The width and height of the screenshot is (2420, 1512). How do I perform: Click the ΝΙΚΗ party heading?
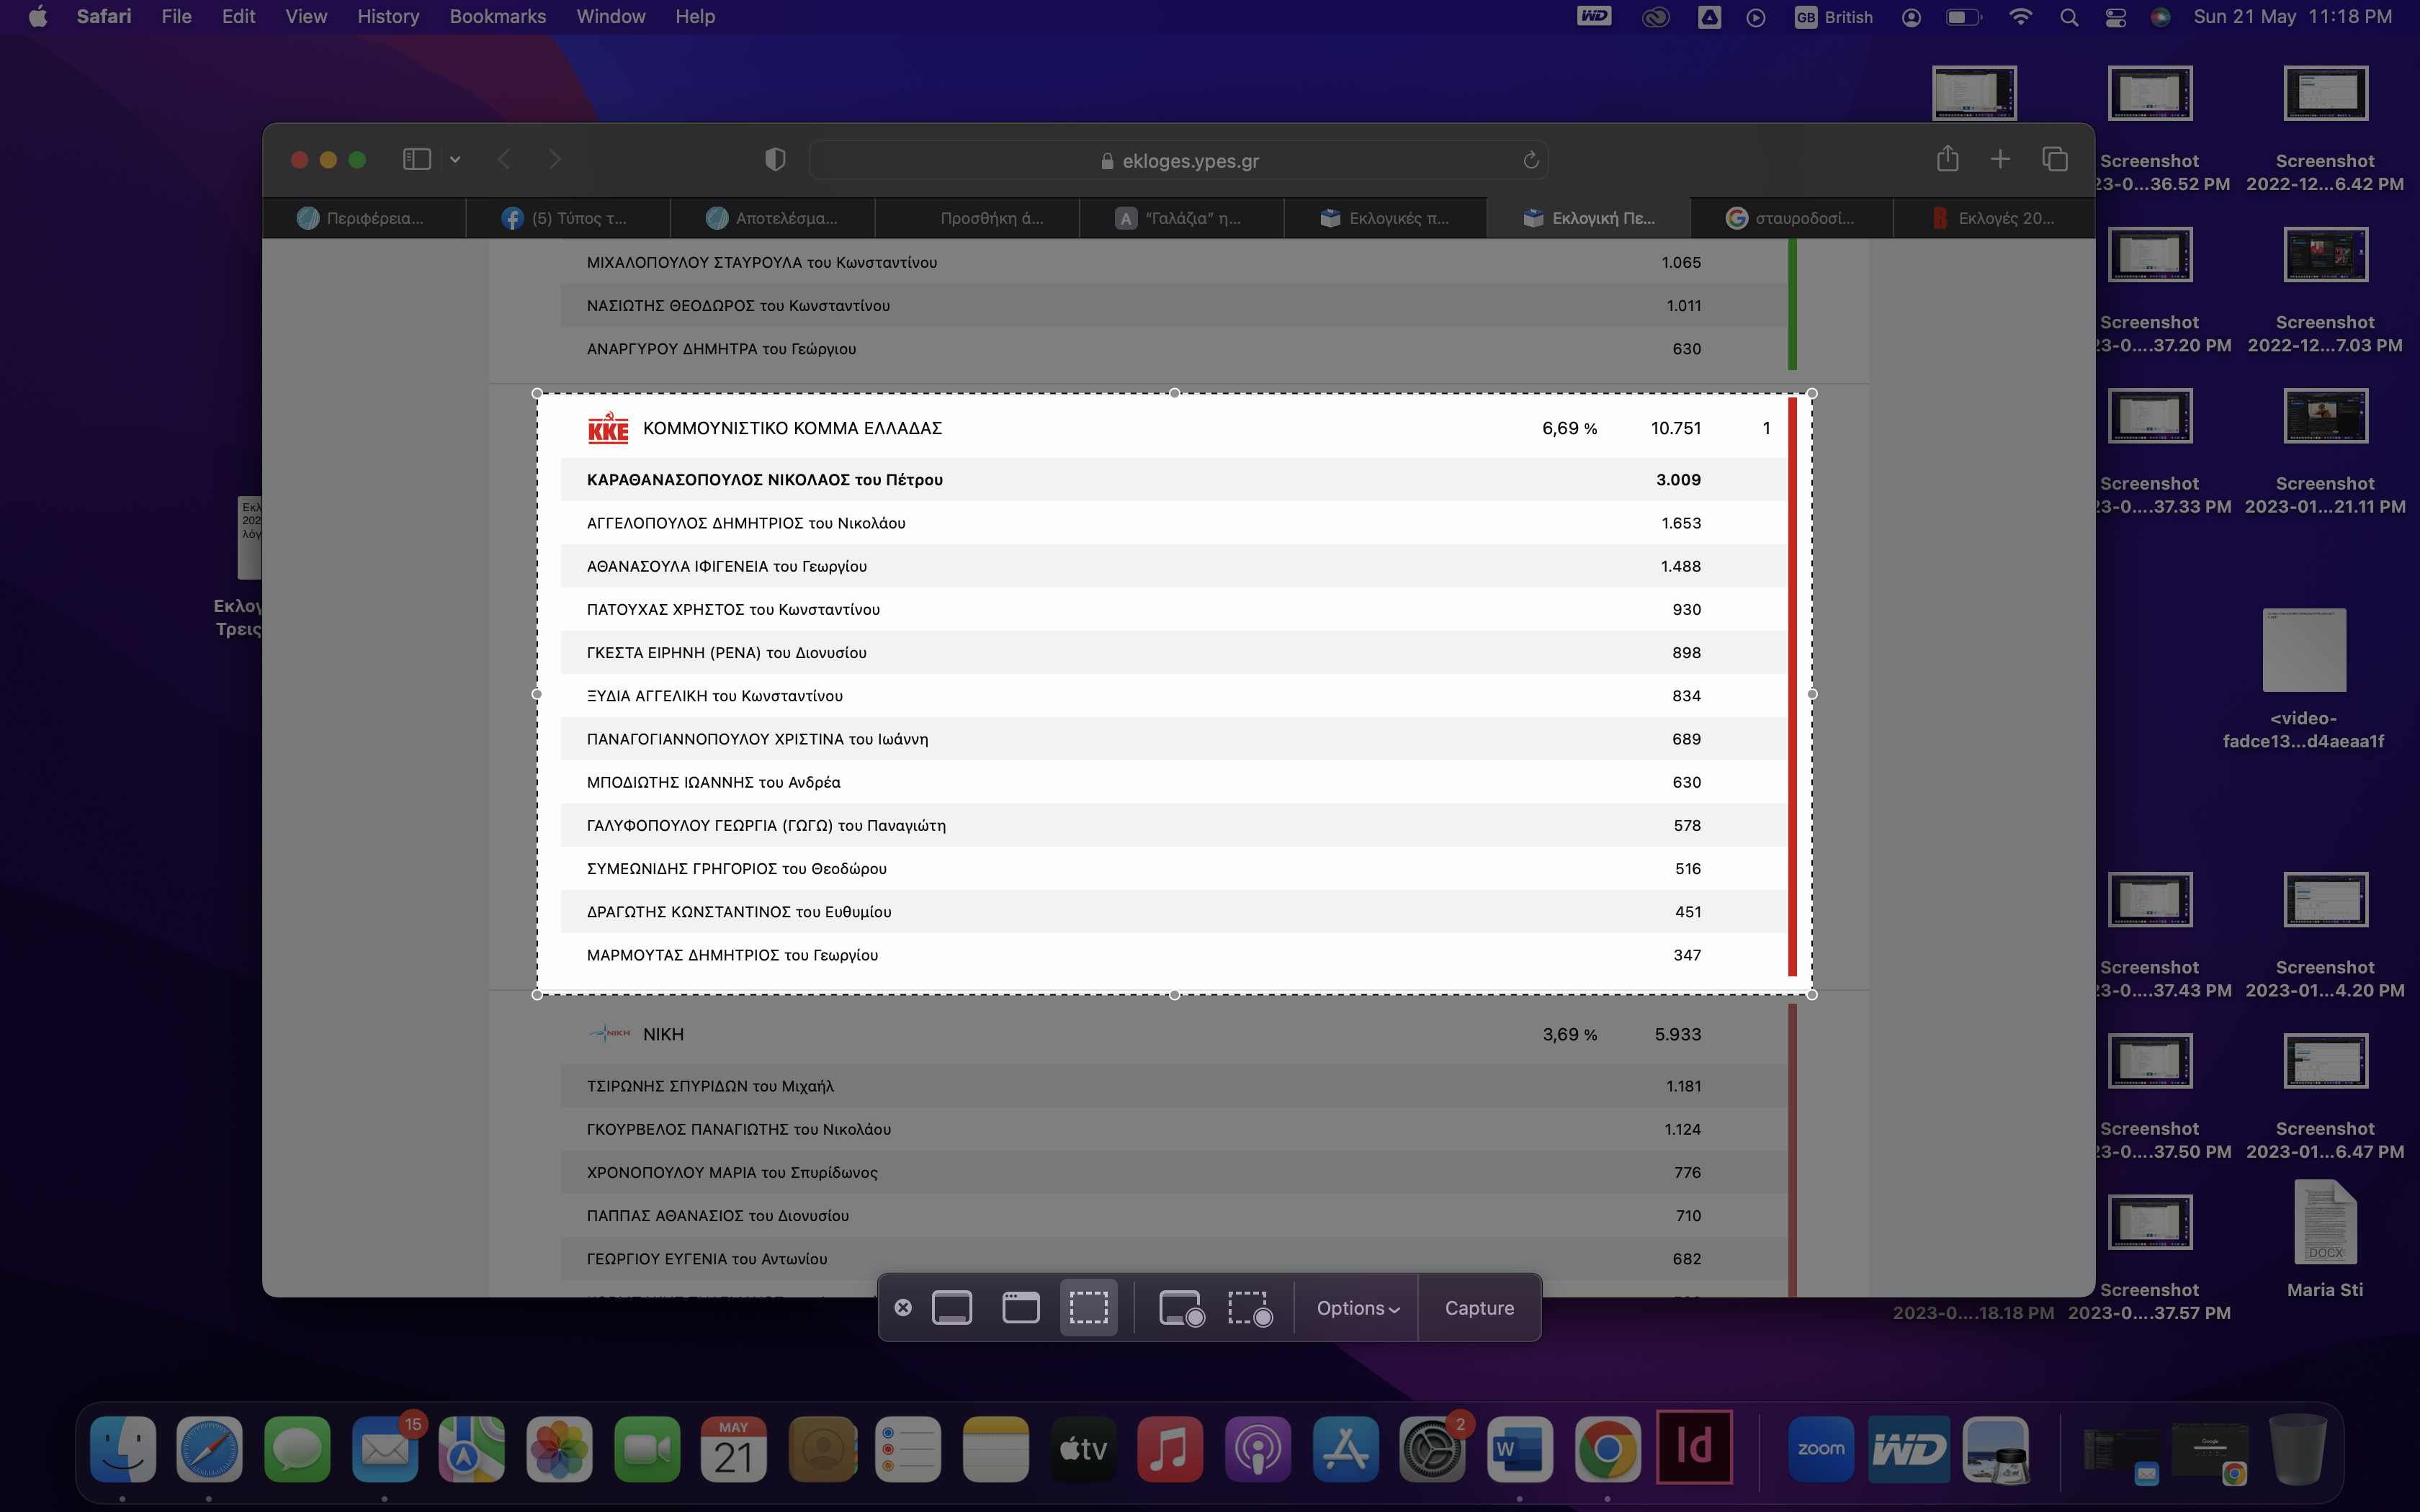[x=663, y=1034]
